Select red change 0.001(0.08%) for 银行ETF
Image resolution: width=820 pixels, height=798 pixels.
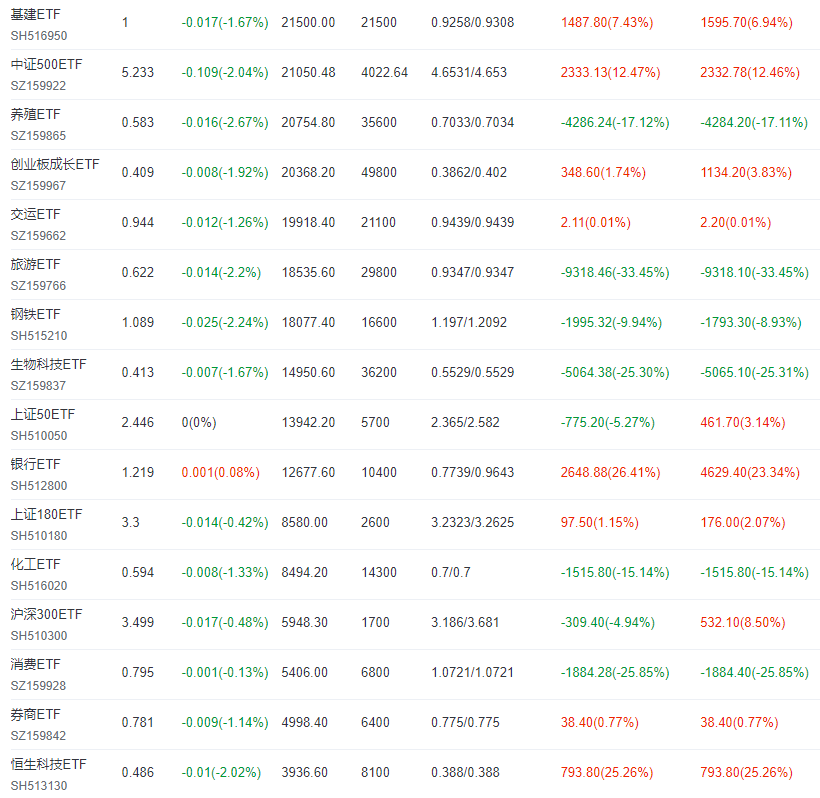[x=221, y=472]
